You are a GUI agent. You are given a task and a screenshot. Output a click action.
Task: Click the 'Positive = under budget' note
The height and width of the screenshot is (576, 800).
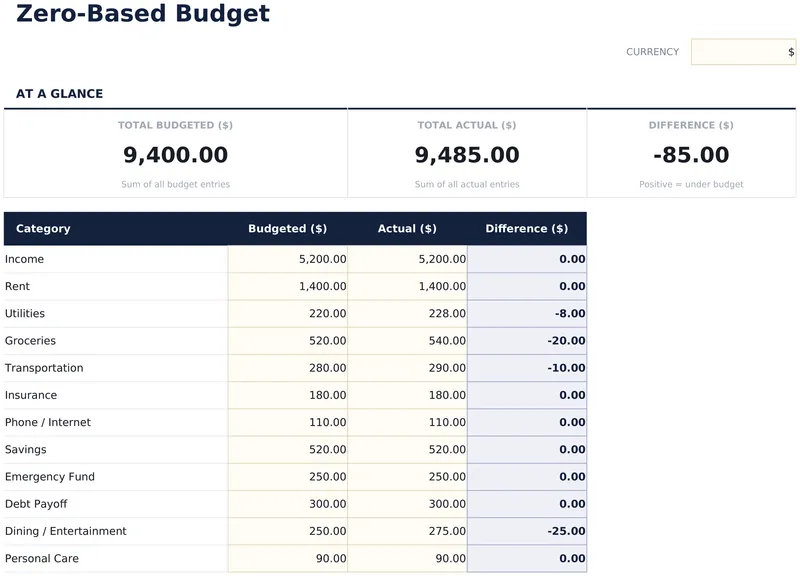[691, 185]
